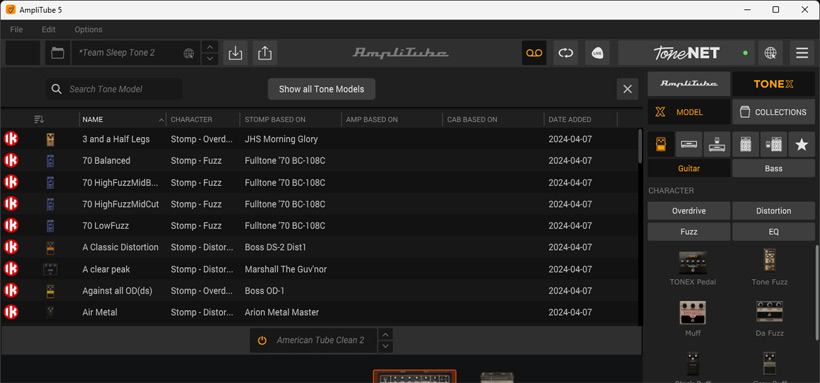Step to previous preset with up arrow

click(x=210, y=47)
